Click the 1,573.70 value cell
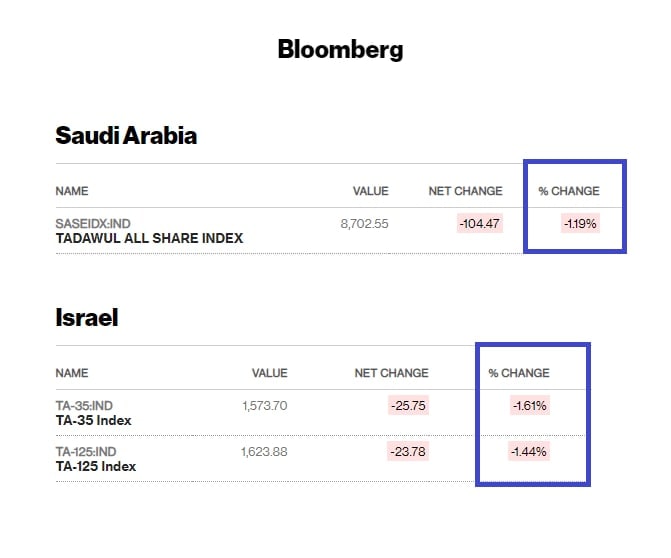The image size is (671, 558). pyautogui.click(x=264, y=406)
